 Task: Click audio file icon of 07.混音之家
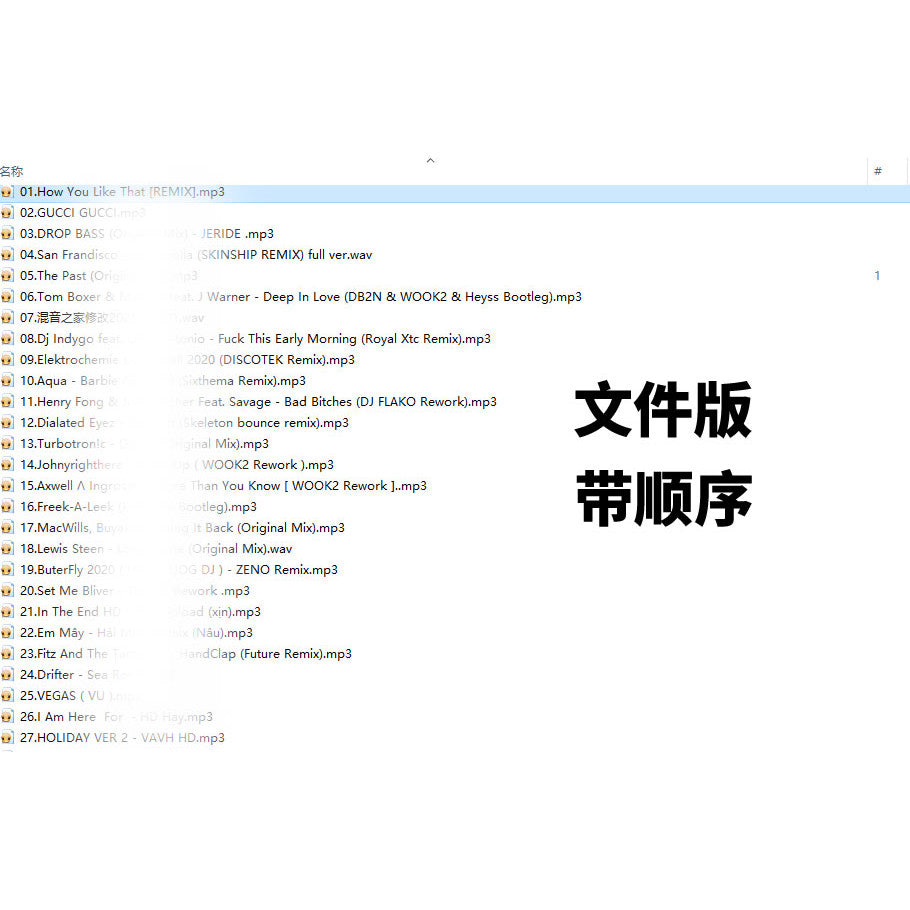[7, 317]
